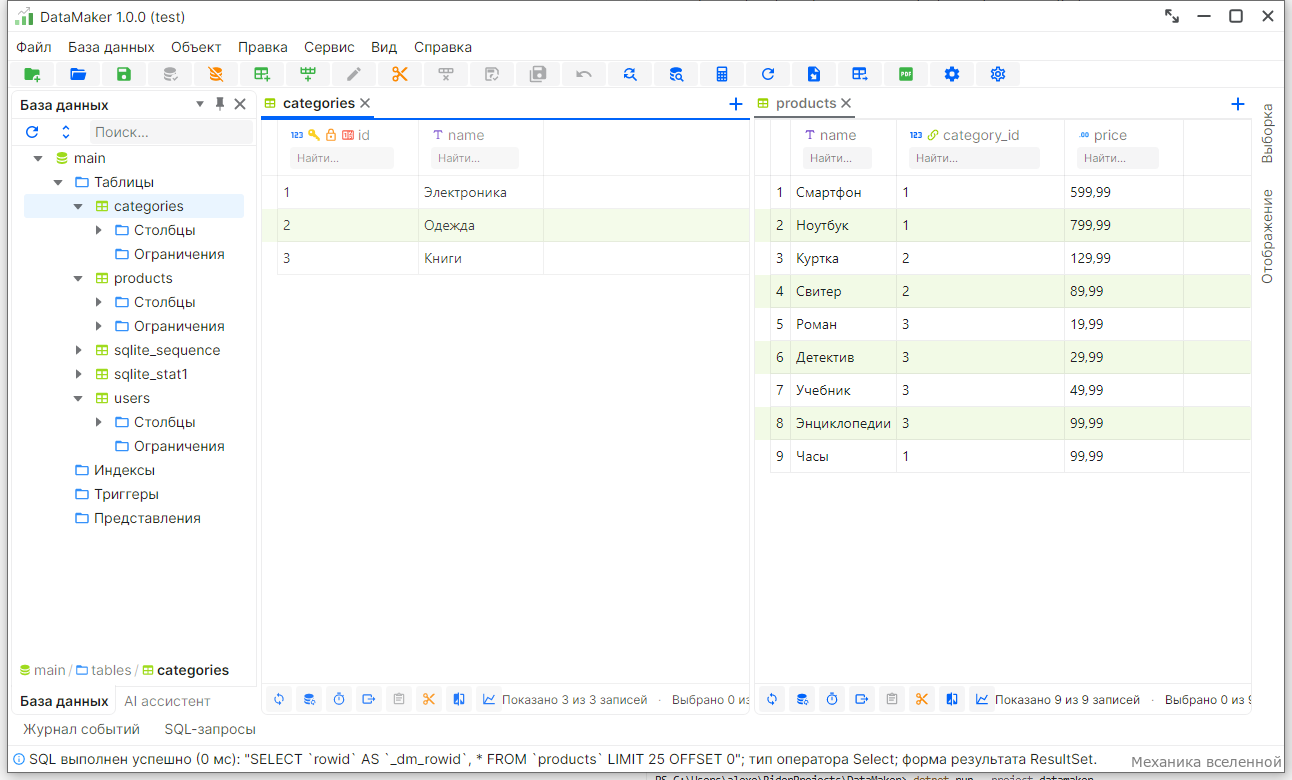This screenshot has width=1292, height=780.
Task: Focus the Поиск search field in sidebar
Action: pyautogui.click(x=171, y=132)
